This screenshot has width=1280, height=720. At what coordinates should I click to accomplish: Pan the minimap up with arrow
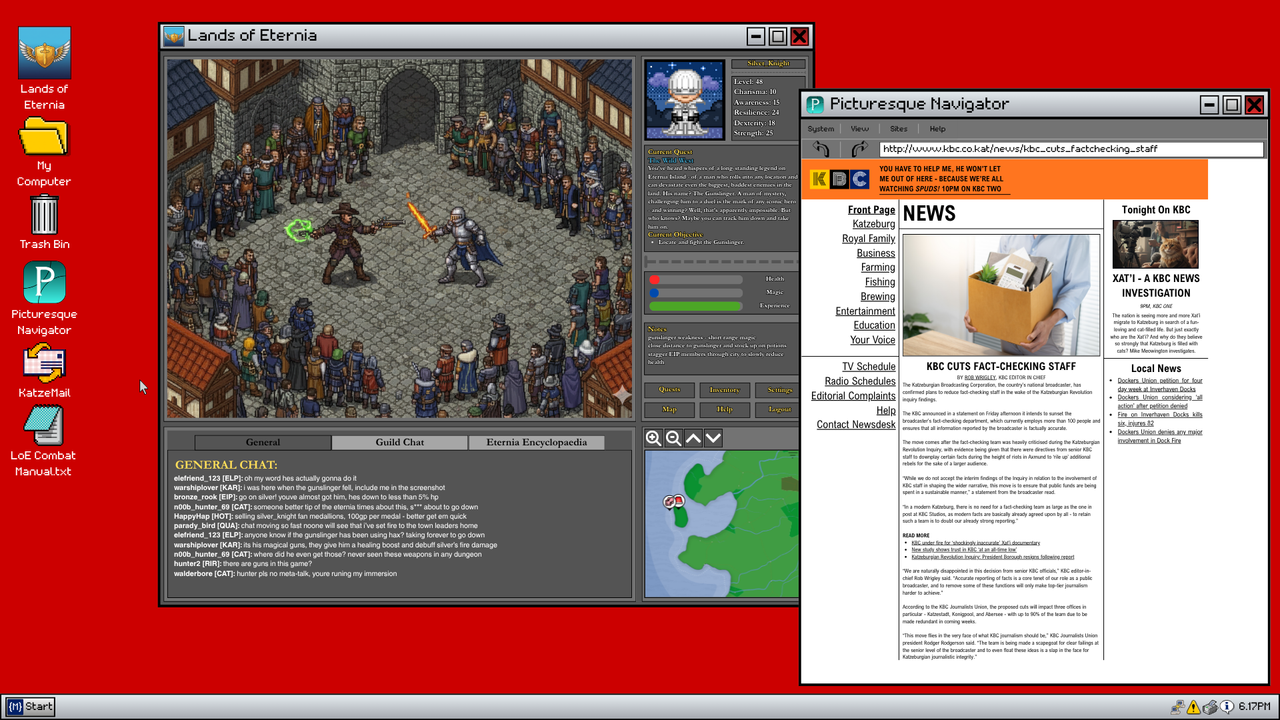(x=693, y=438)
